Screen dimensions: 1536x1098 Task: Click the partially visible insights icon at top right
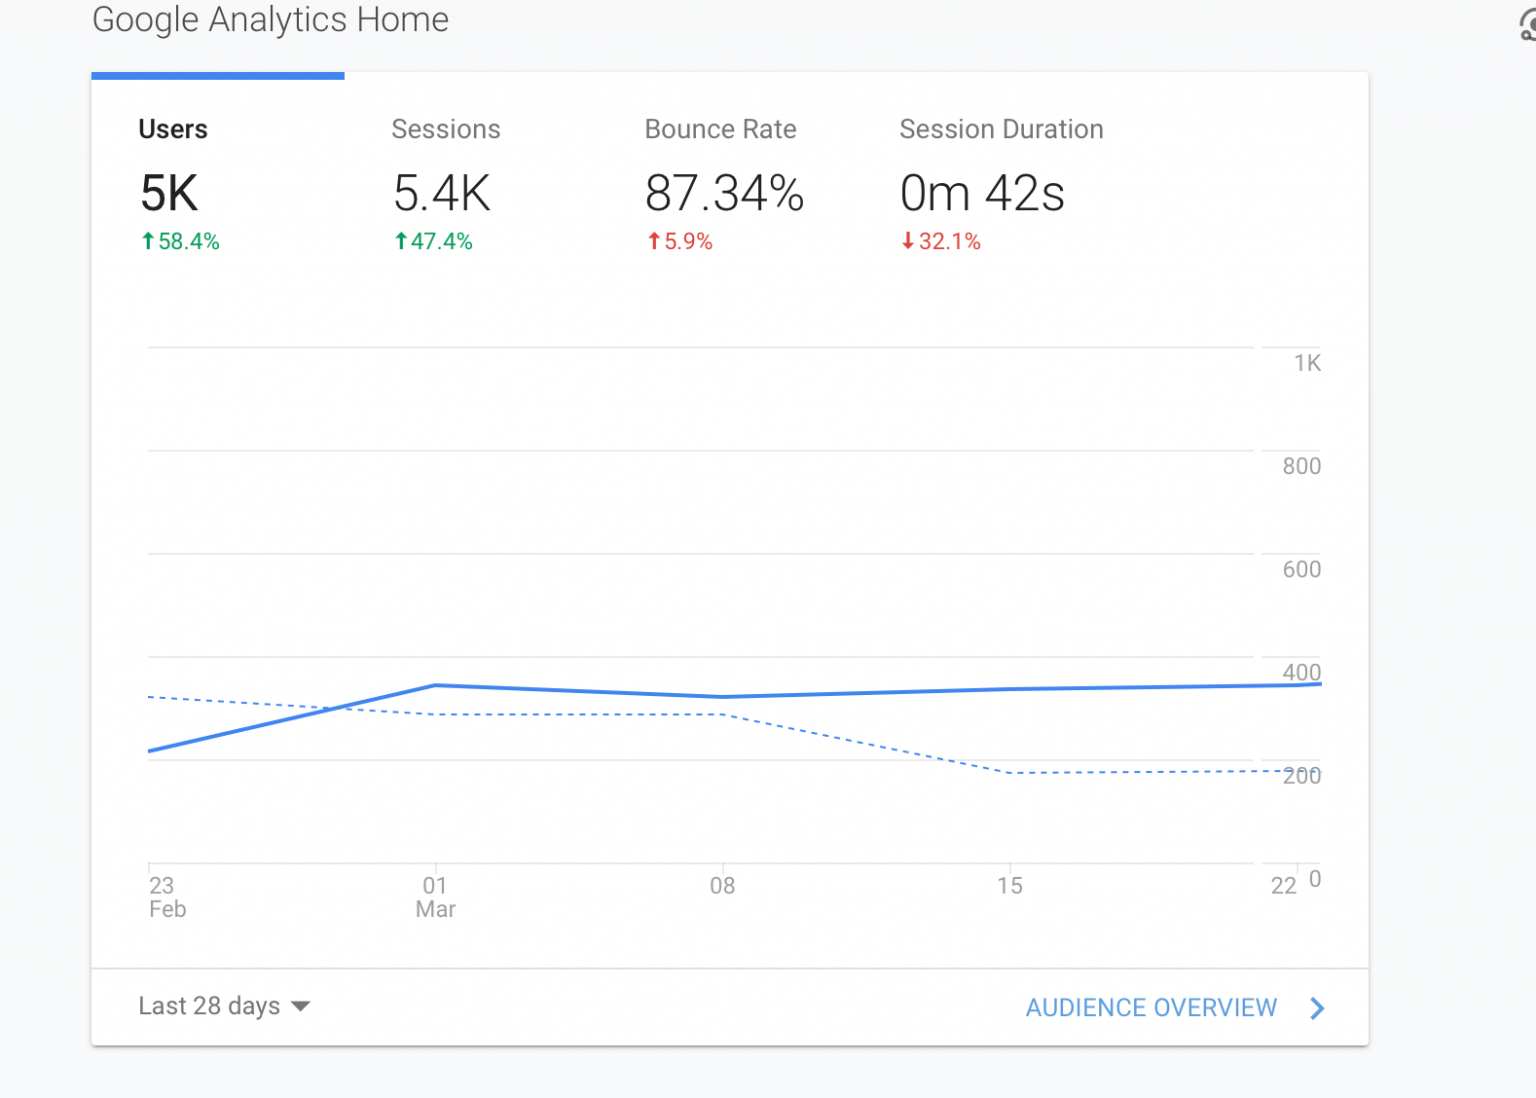pos(1527,25)
